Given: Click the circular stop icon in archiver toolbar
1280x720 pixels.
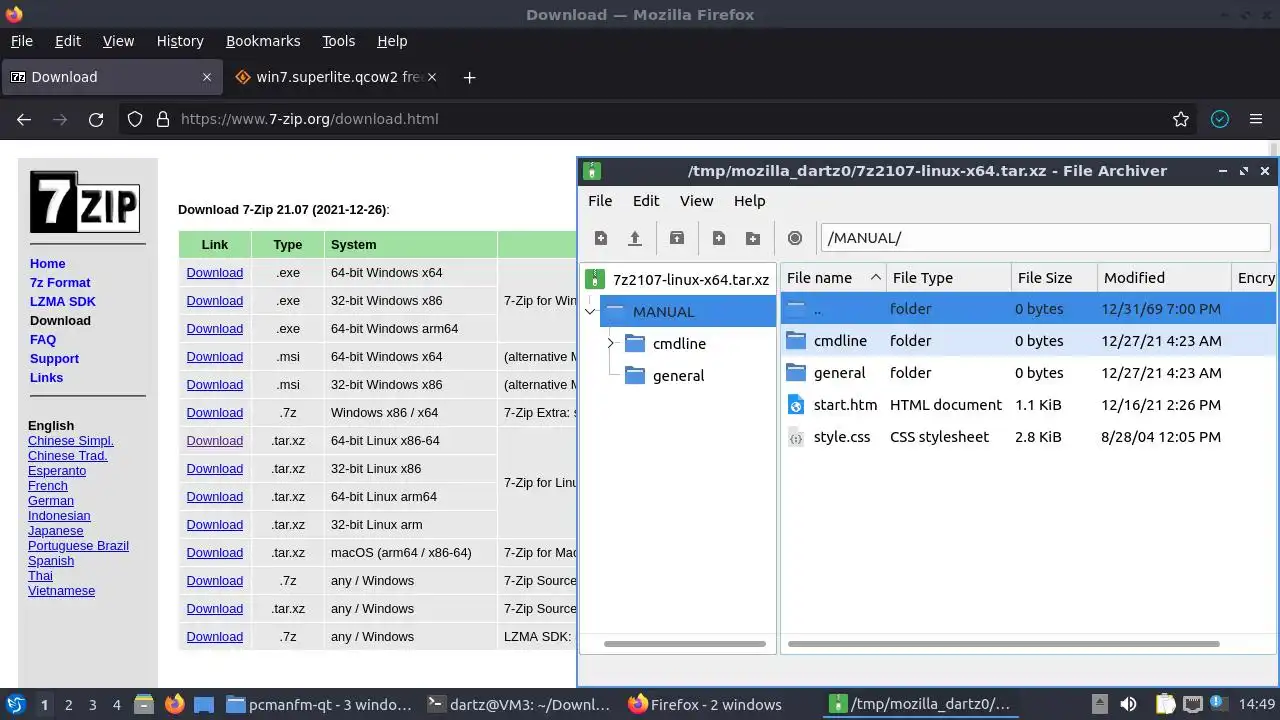Looking at the screenshot, I should (x=795, y=238).
